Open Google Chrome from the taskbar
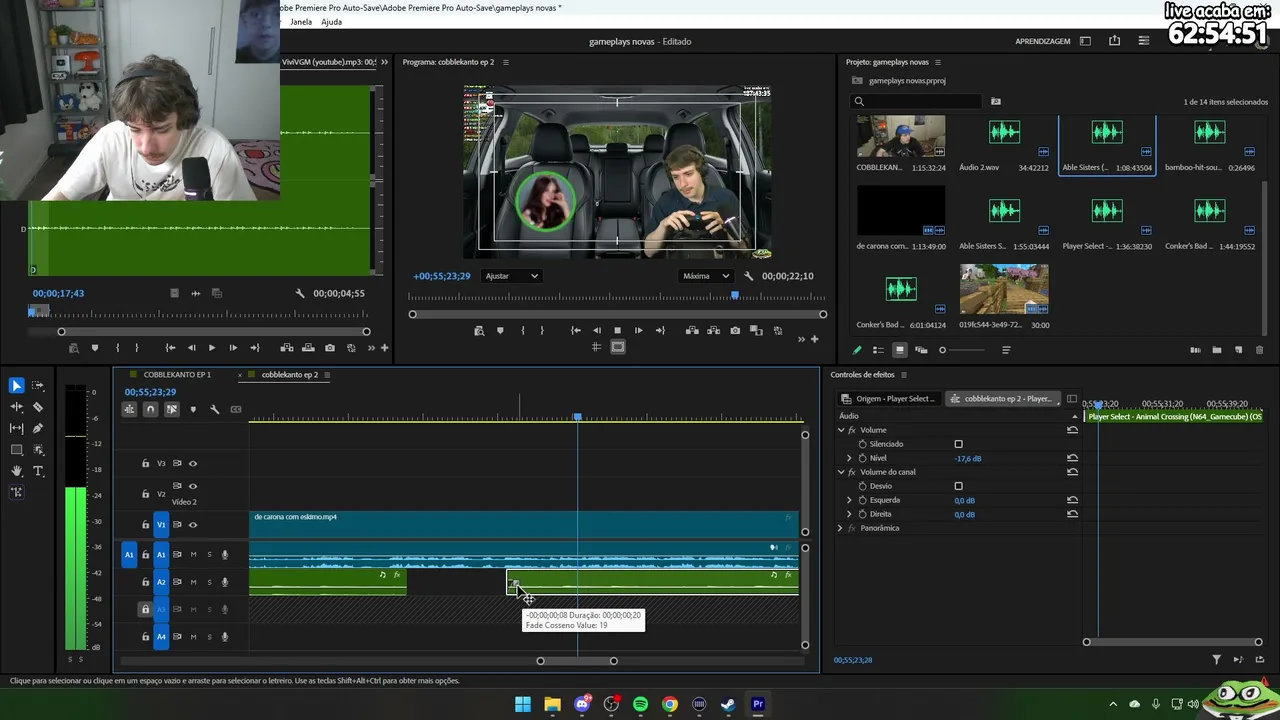The height and width of the screenshot is (720, 1280). 670,704
